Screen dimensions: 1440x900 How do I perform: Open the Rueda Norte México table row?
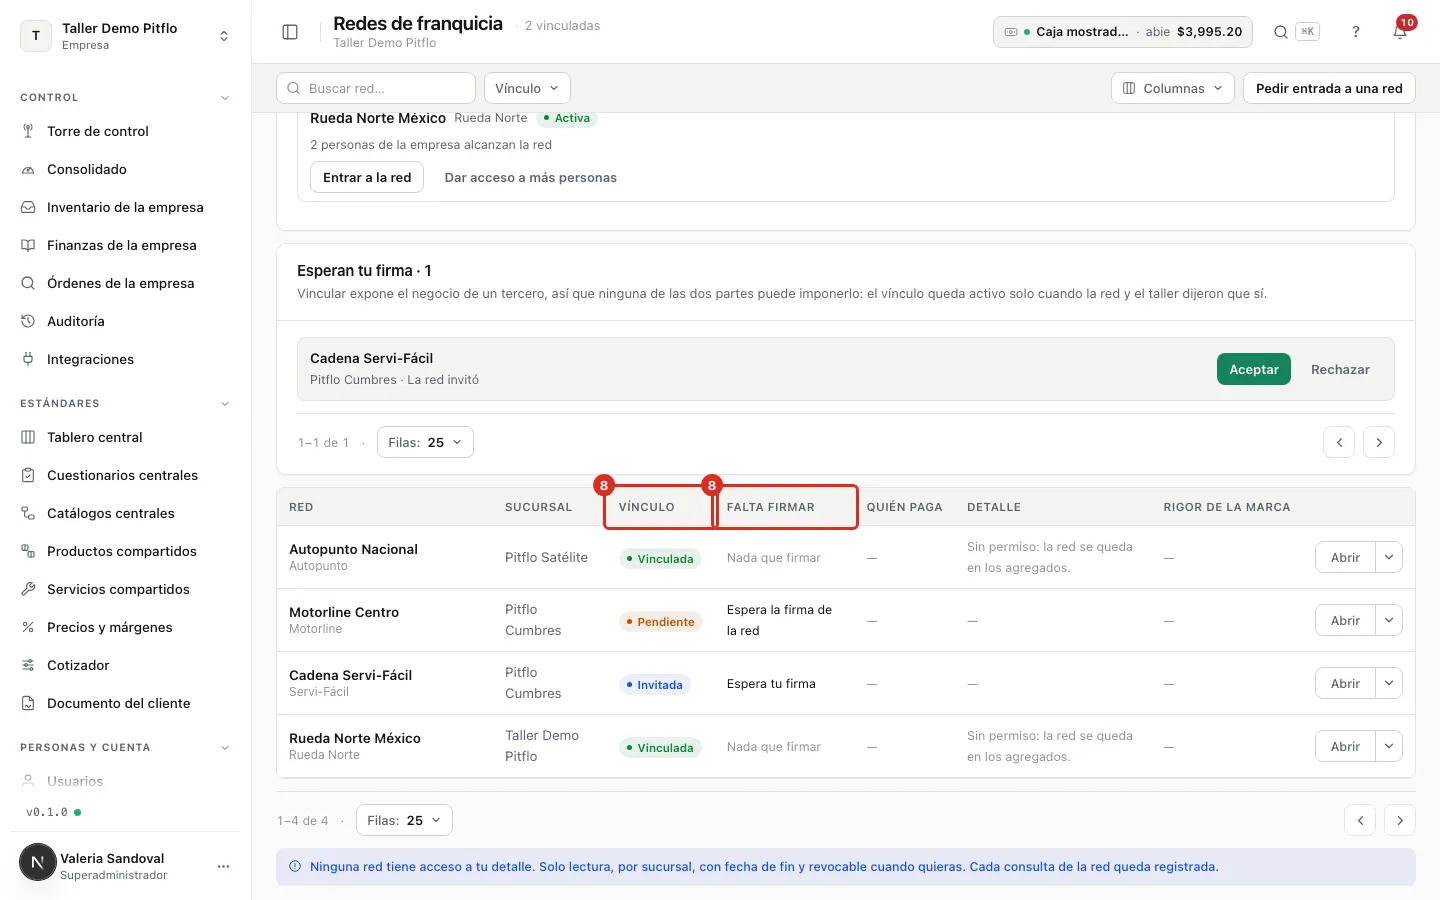pos(846,746)
